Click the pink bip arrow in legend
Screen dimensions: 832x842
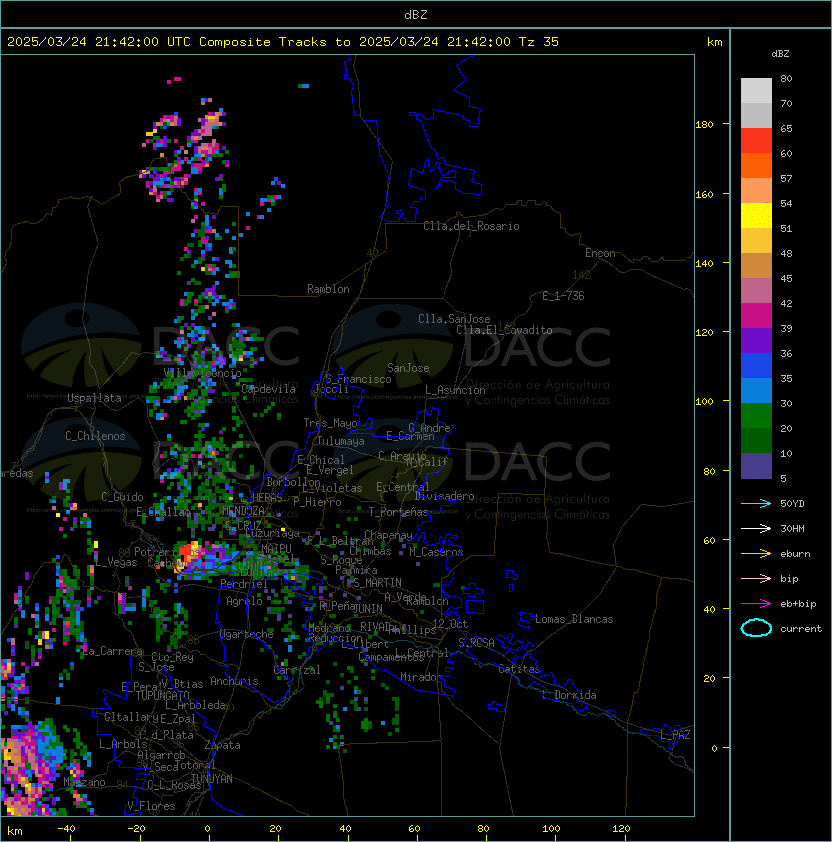[x=756, y=579]
